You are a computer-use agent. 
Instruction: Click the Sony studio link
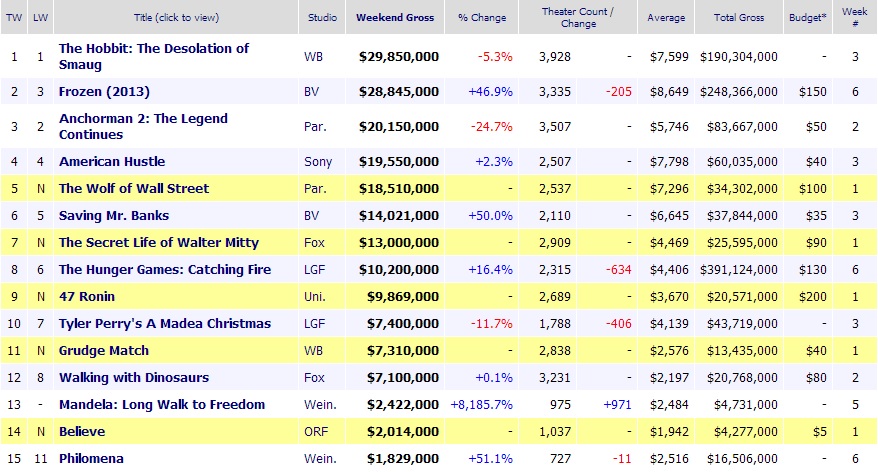[x=317, y=161]
